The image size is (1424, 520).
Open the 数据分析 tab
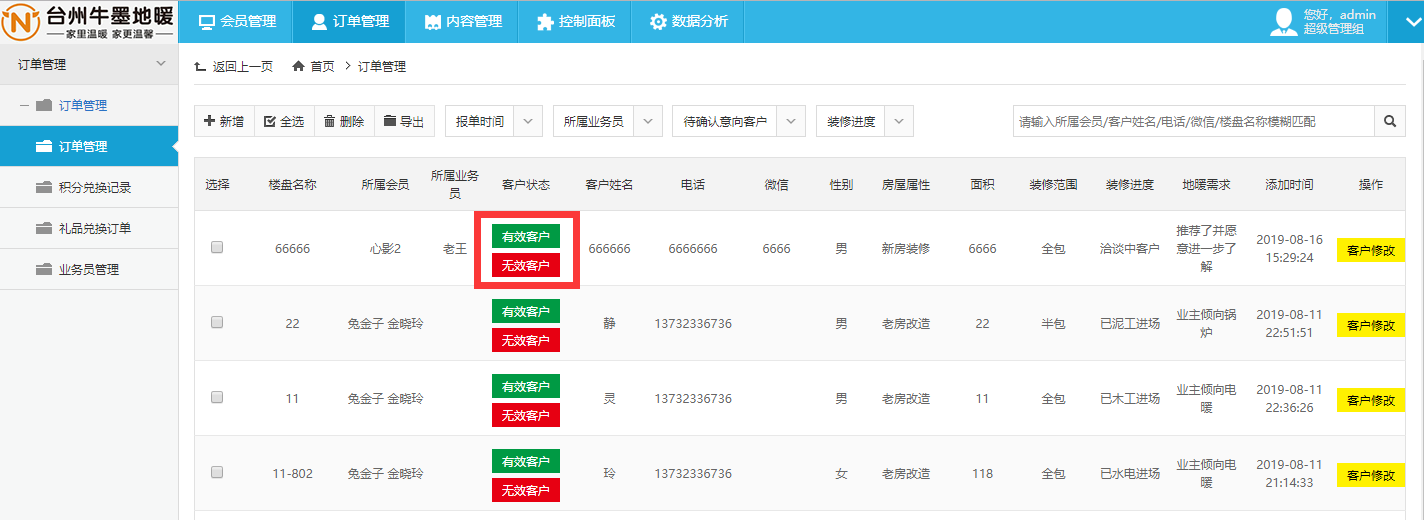coord(689,21)
